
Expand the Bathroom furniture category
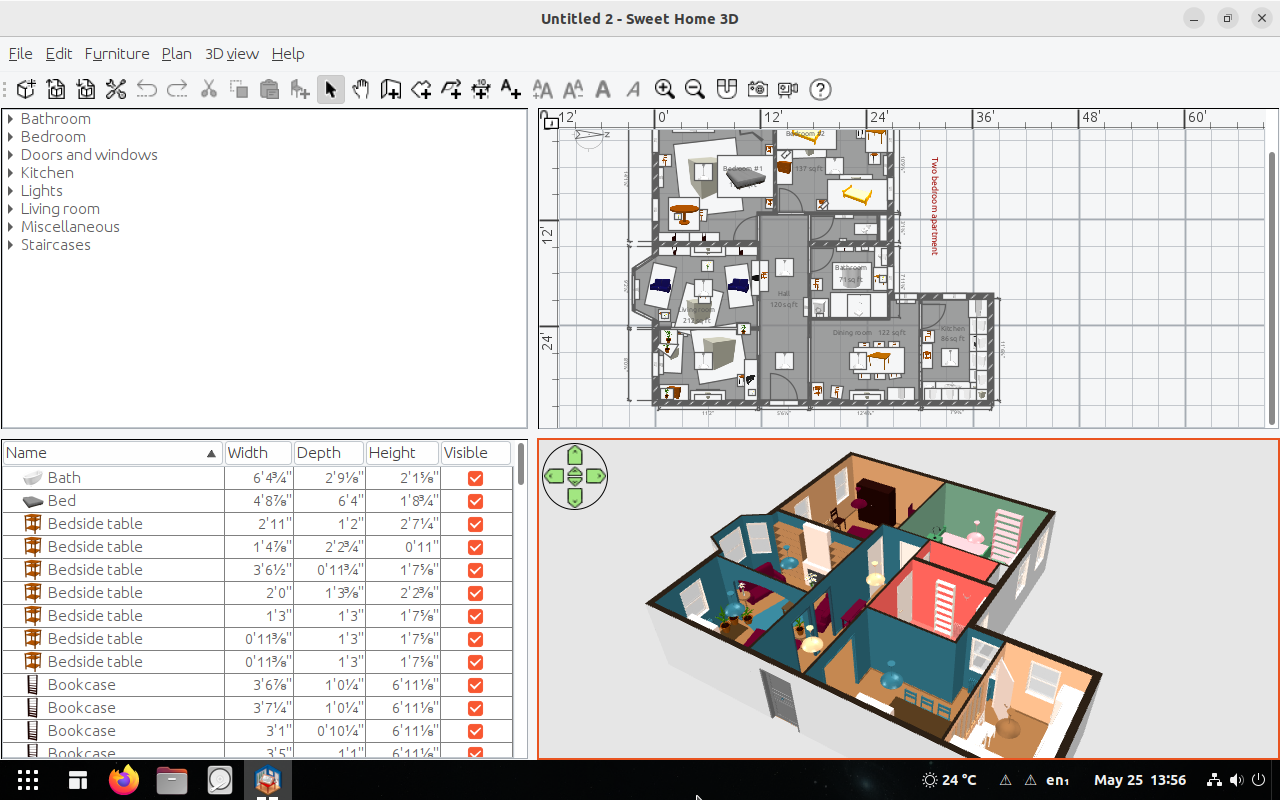(11, 119)
